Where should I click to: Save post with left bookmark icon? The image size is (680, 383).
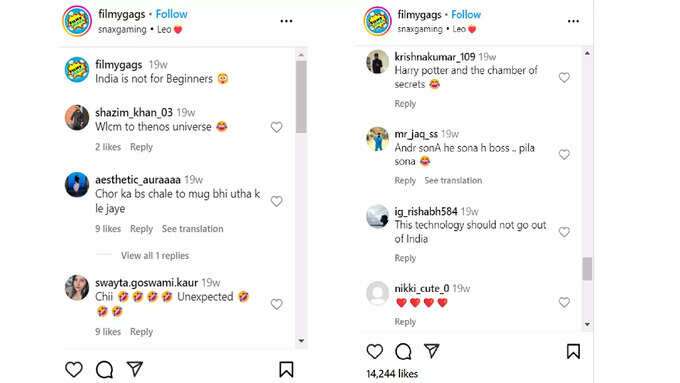coord(286,369)
